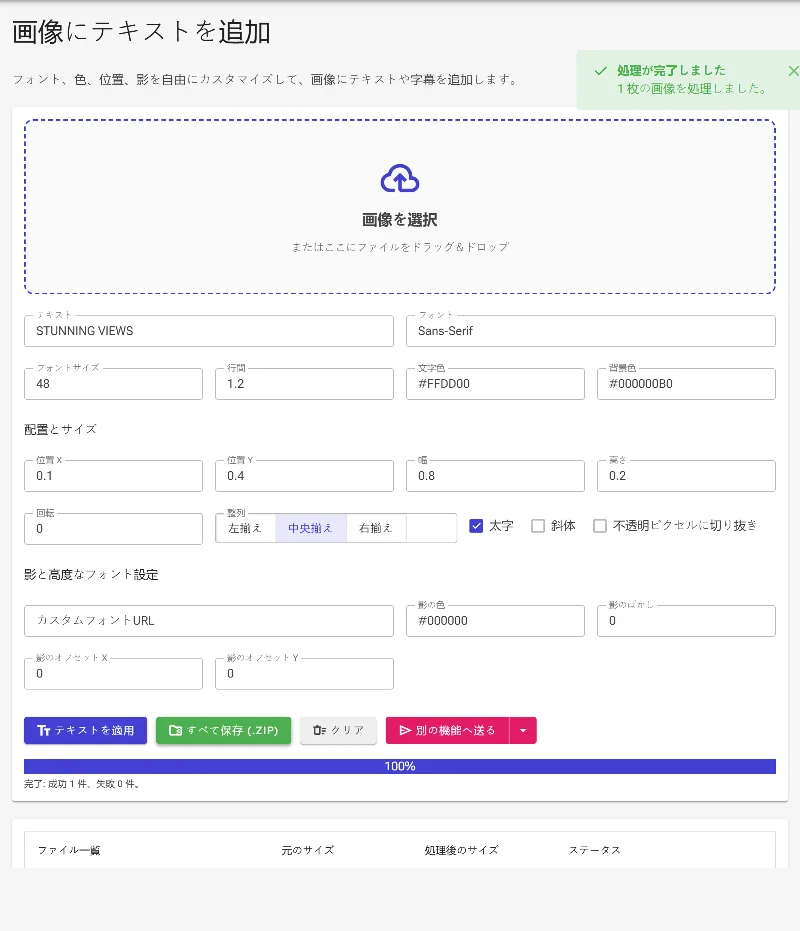Screen dimensions: 800x931
Task: Click the 100% progress bar
Action: [400, 766]
